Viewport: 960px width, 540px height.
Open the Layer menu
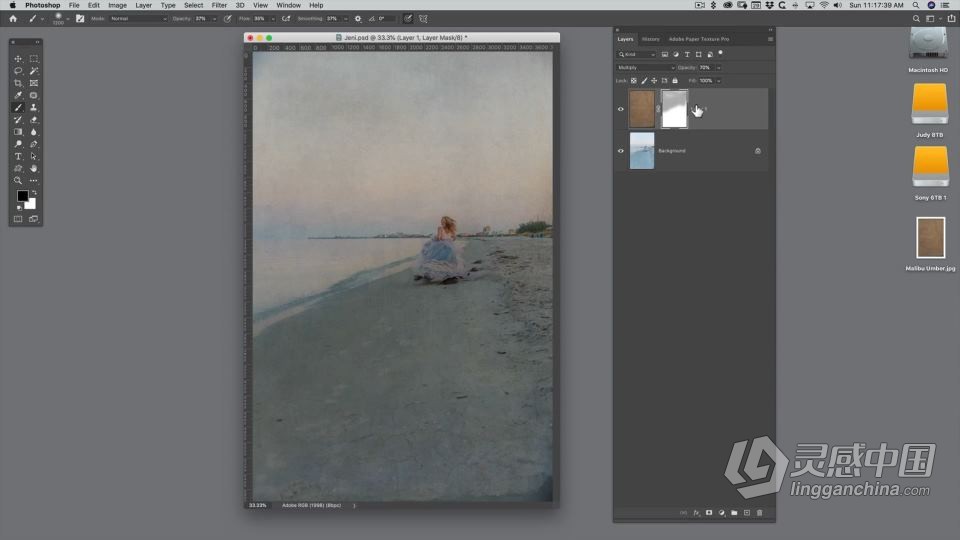[143, 5]
